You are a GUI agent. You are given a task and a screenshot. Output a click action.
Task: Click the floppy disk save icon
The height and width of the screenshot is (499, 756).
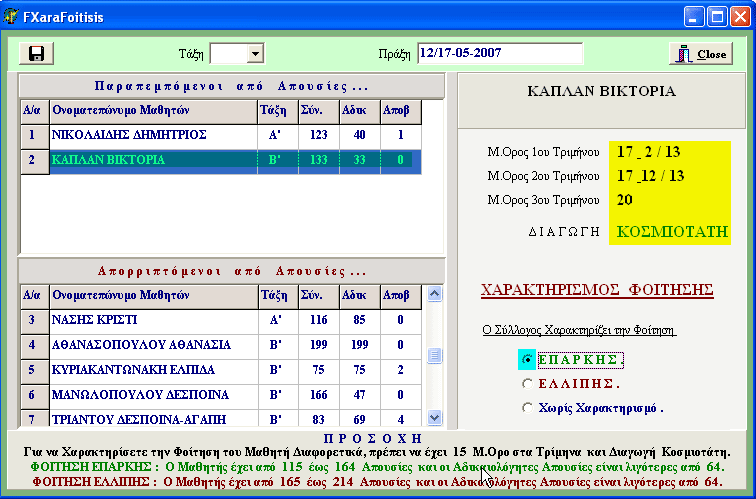[x=37, y=54]
